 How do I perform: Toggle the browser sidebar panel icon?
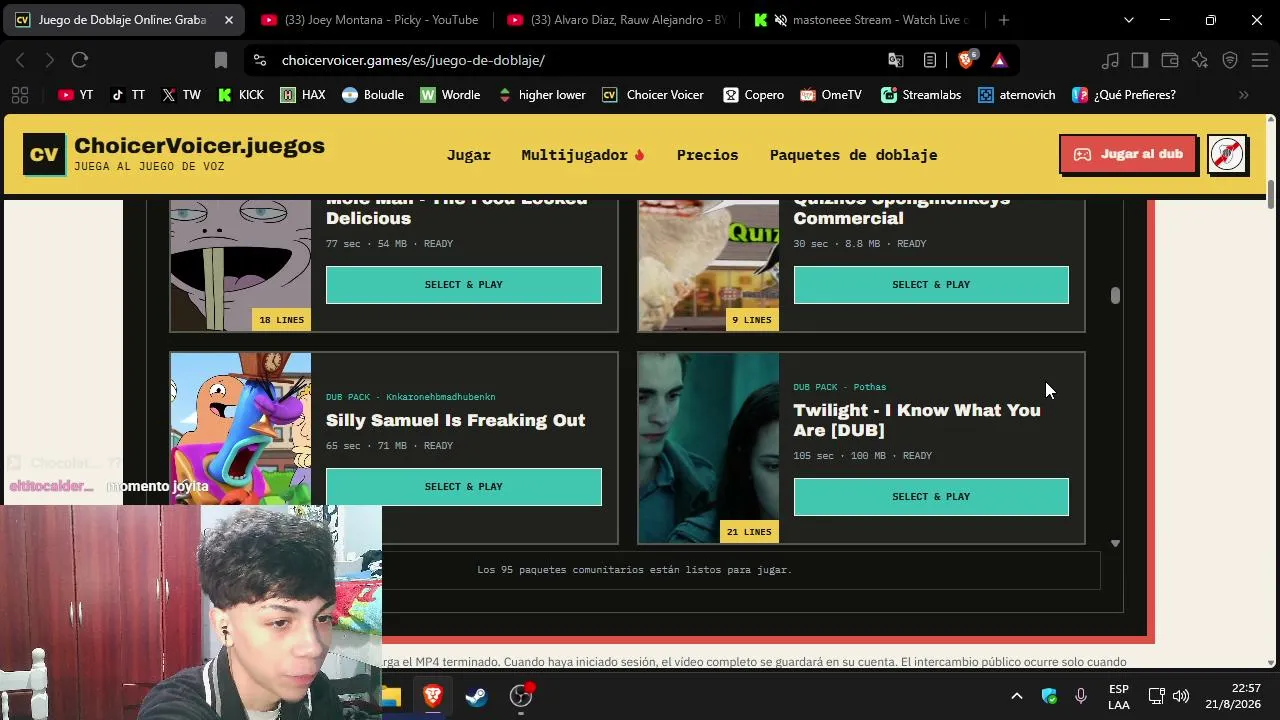(x=1140, y=60)
